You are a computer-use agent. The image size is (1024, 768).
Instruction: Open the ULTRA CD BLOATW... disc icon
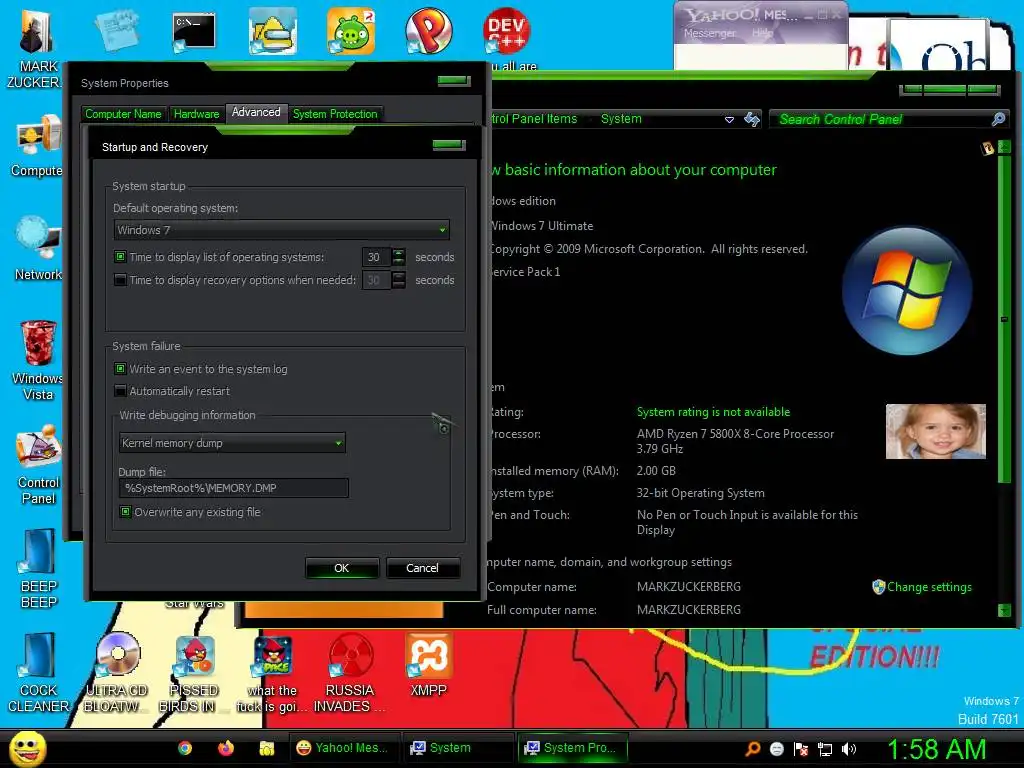[116, 672]
